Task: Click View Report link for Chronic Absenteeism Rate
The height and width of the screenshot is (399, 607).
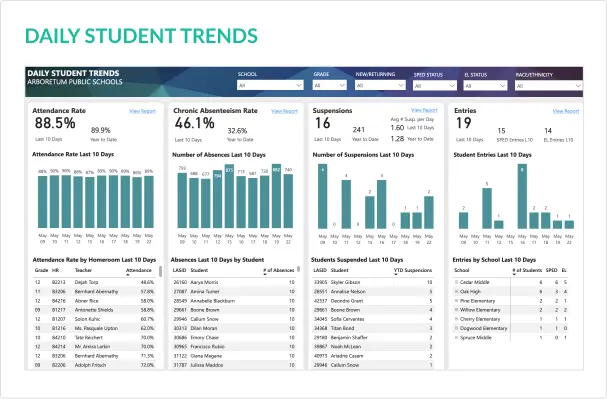Action: click(x=285, y=111)
